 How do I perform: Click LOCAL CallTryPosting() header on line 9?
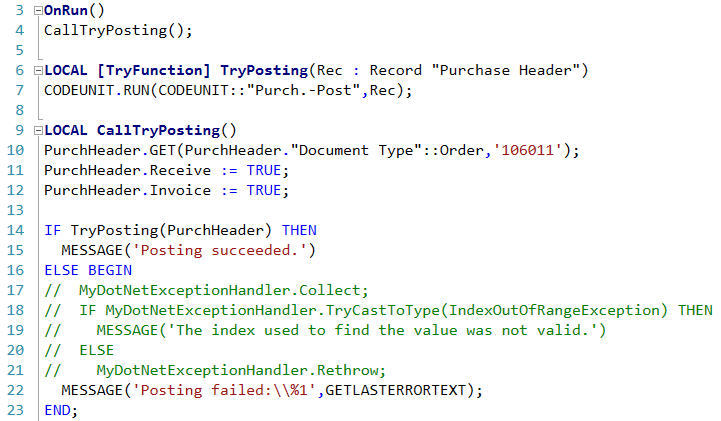(x=140, y=131)
